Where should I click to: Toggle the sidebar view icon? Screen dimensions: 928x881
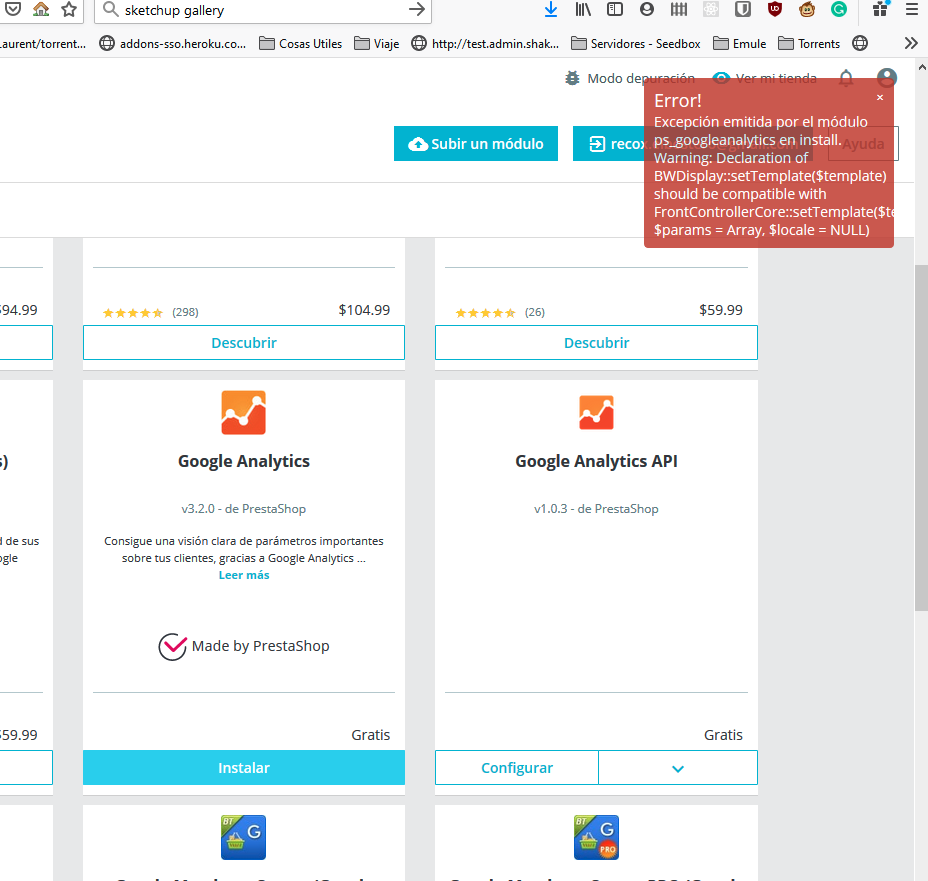click(x=615, y=9)
